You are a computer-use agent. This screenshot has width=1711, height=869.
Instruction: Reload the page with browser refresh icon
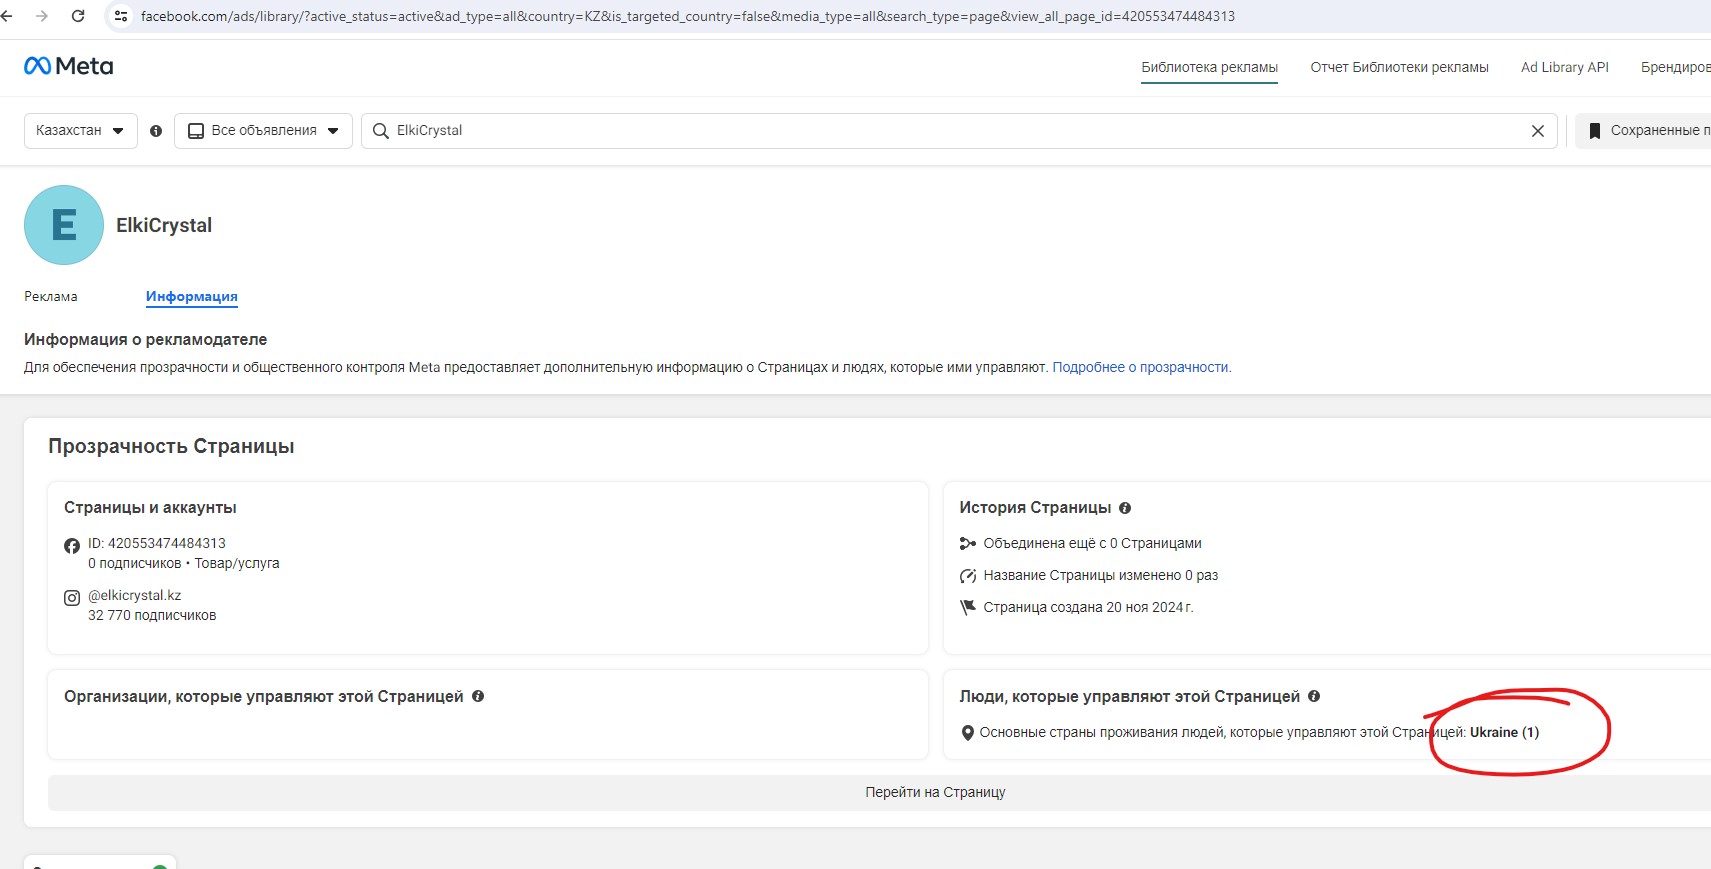tap(78, 16)
